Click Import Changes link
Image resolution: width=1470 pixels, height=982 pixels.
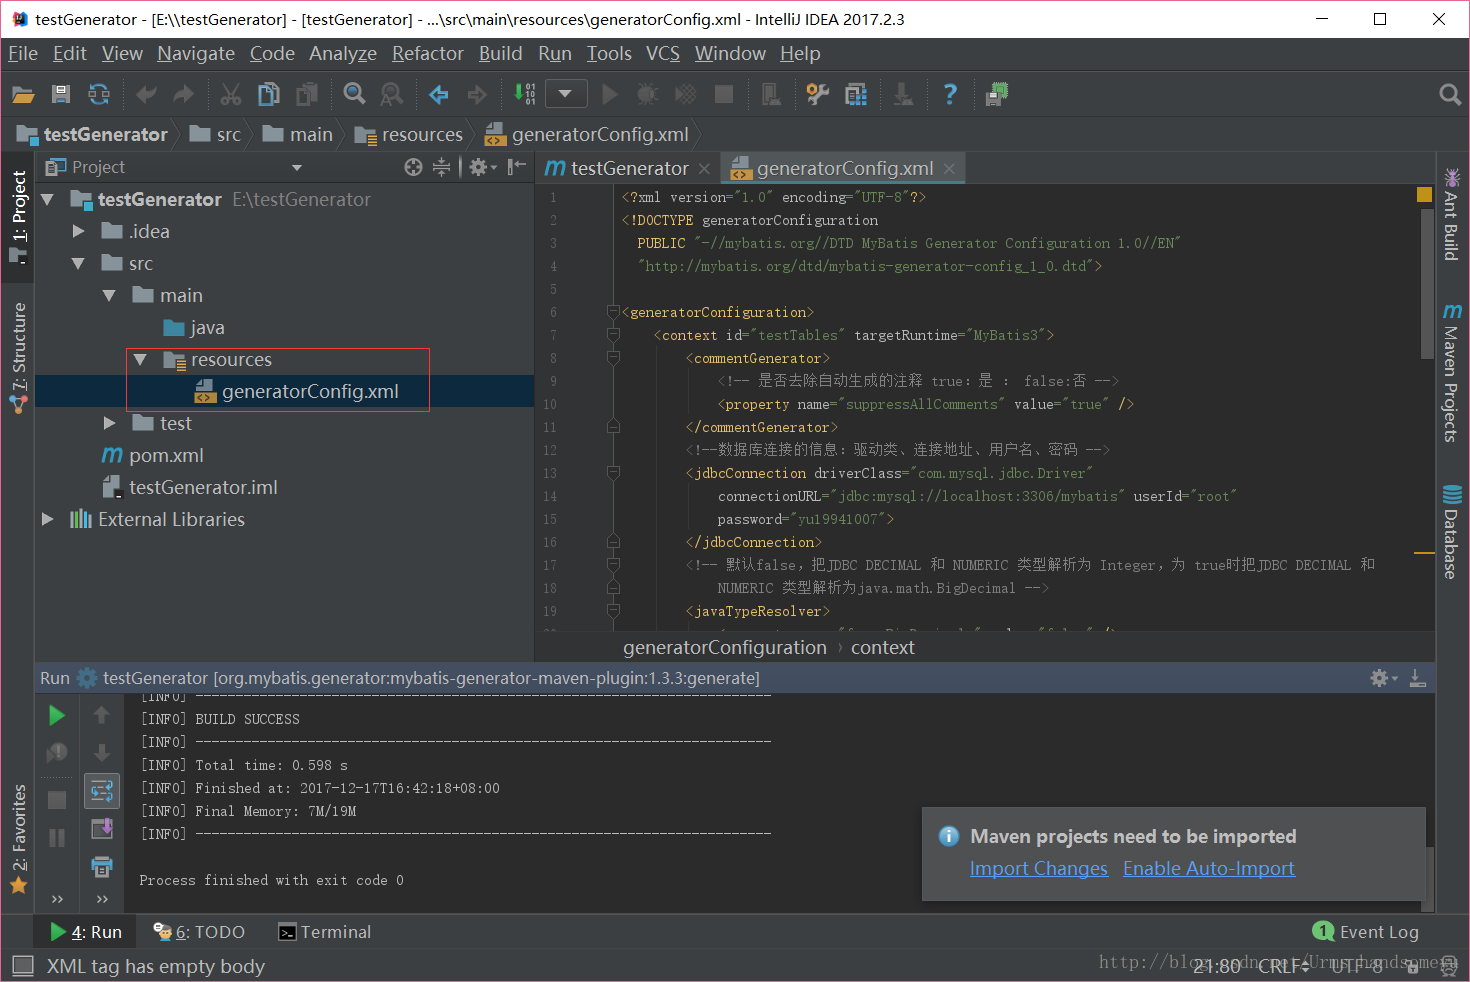pos(1039,868)
